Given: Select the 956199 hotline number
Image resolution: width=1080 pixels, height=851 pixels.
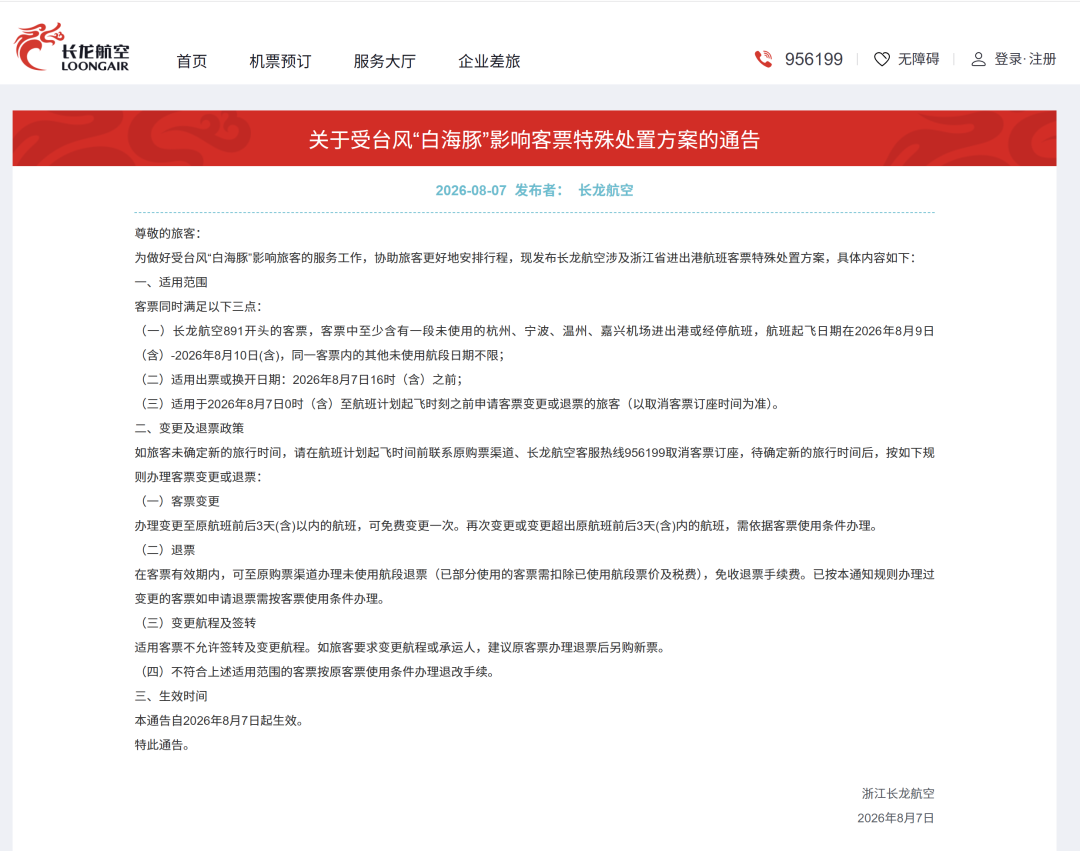Looking at the screenshot, I should click(813, 59).
